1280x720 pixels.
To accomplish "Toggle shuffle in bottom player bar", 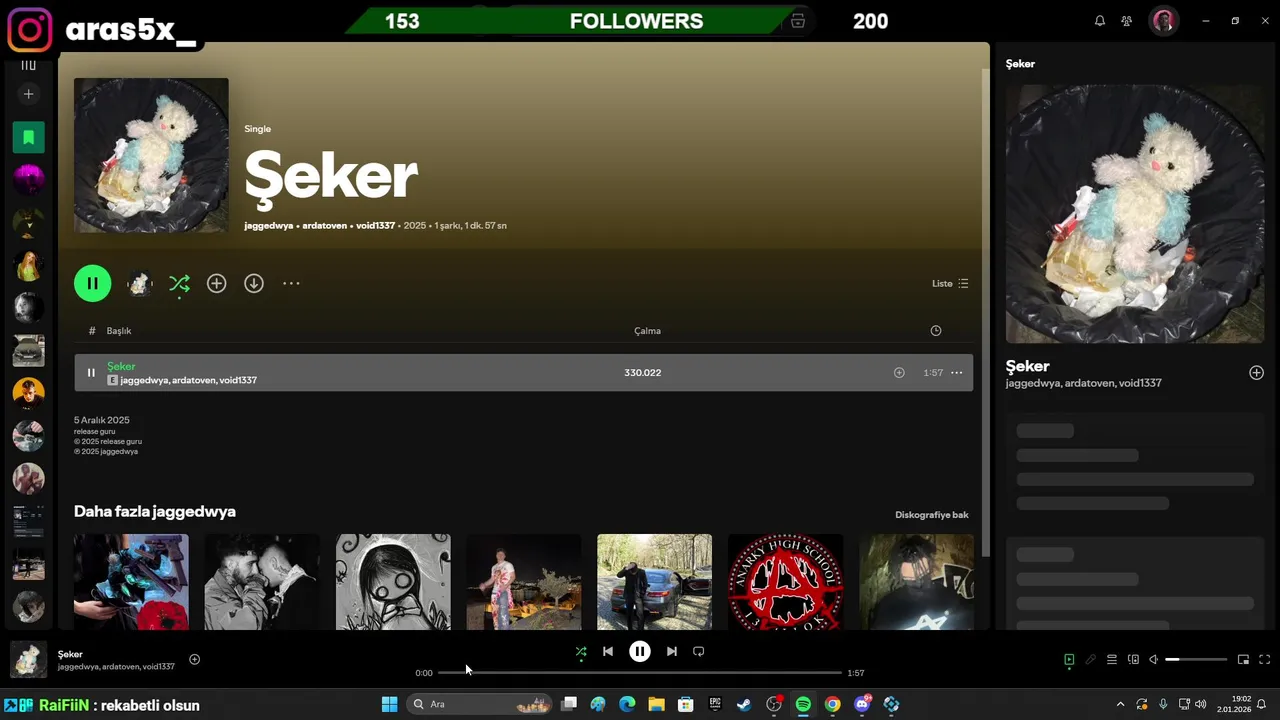I will point(581,652).
